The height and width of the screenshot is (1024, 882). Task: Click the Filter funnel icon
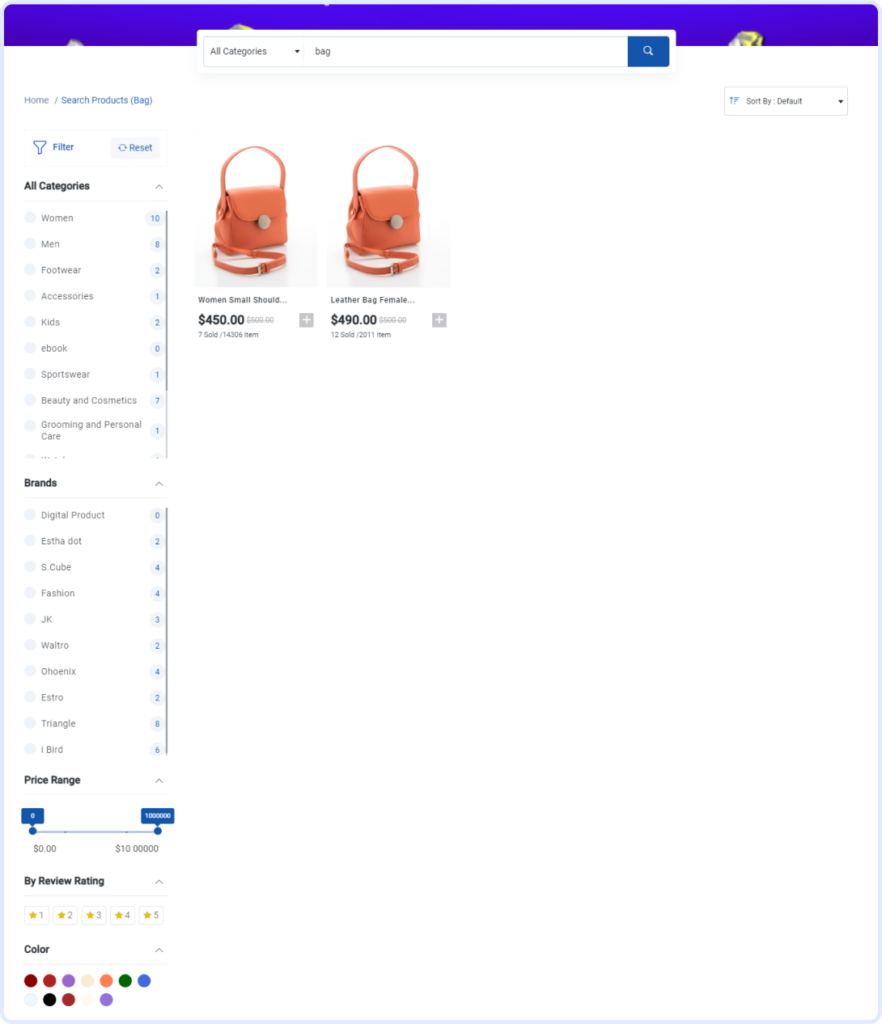(x=40, y=148)
